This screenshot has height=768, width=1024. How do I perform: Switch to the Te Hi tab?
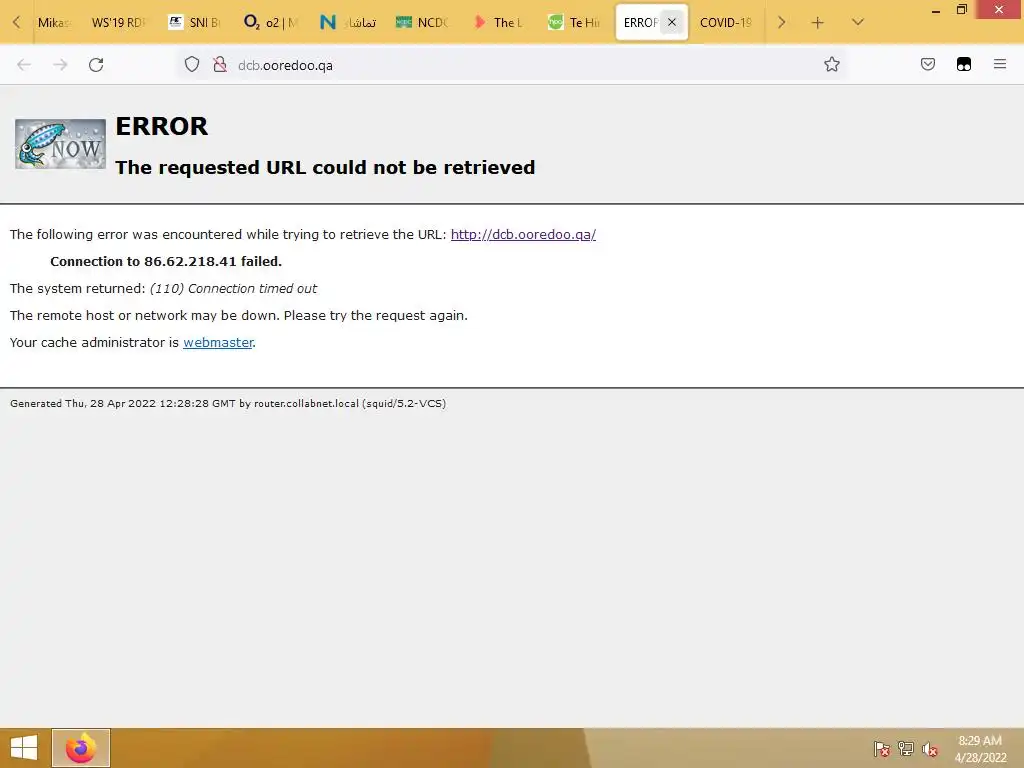click(575, 23)
